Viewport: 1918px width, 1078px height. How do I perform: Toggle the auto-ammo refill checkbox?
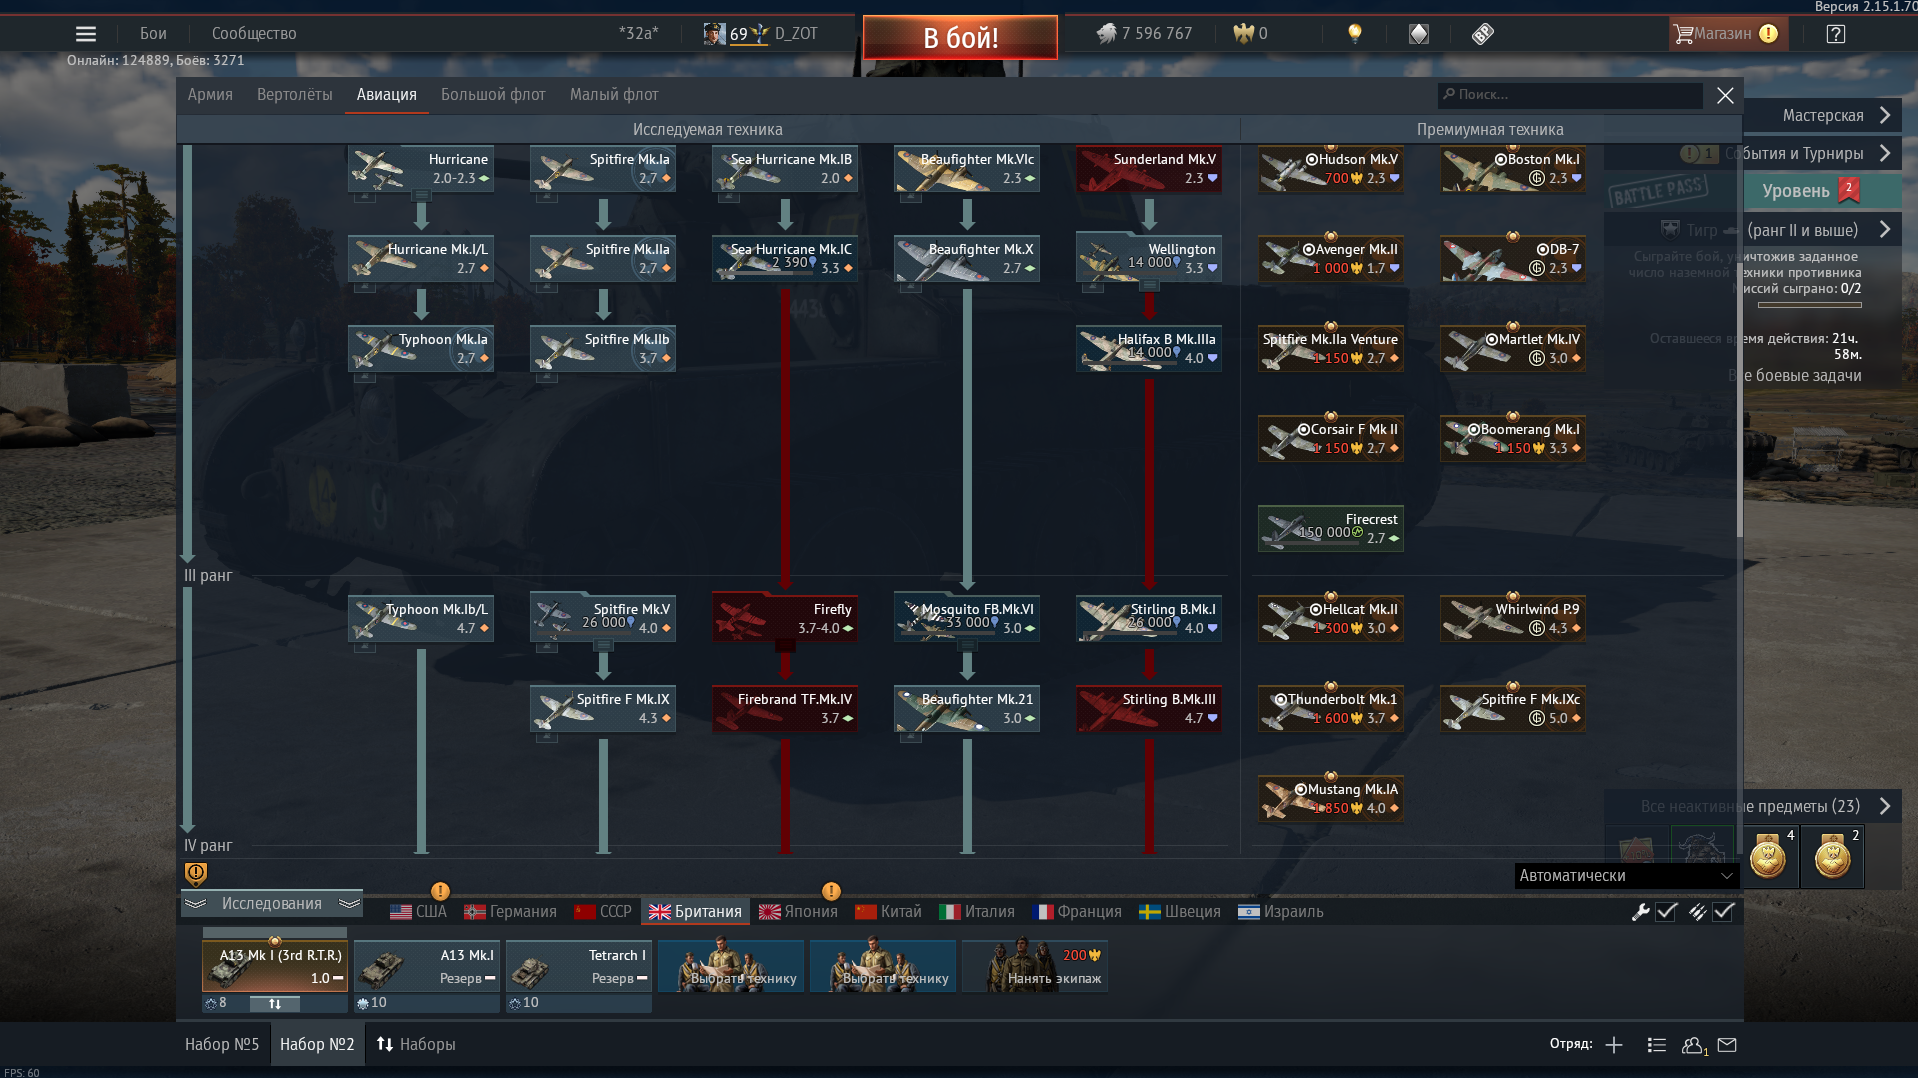coord(1723,911)
